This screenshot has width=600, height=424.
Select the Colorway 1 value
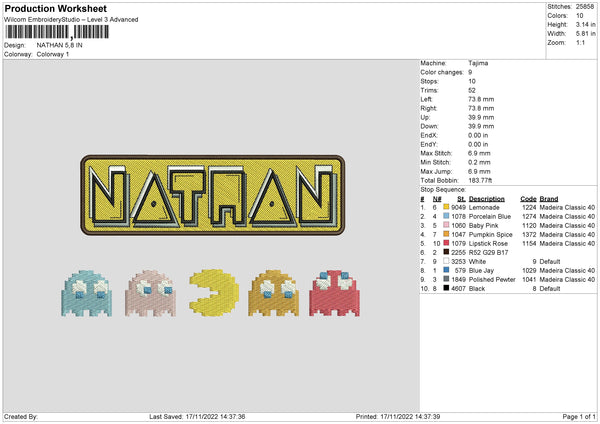pos(53,54)
